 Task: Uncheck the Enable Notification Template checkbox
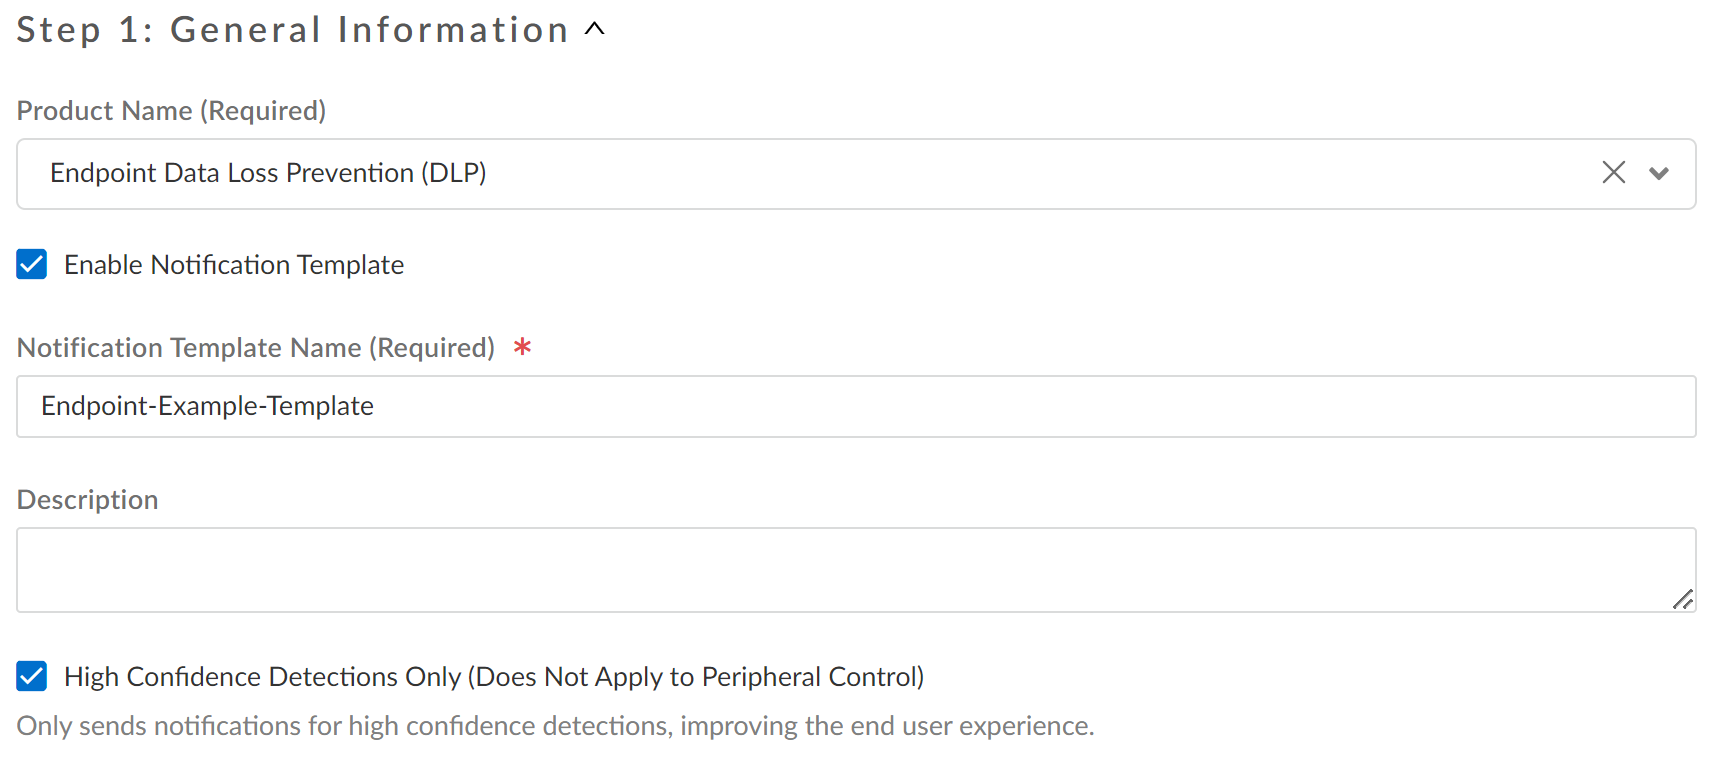tap(32, 265)
